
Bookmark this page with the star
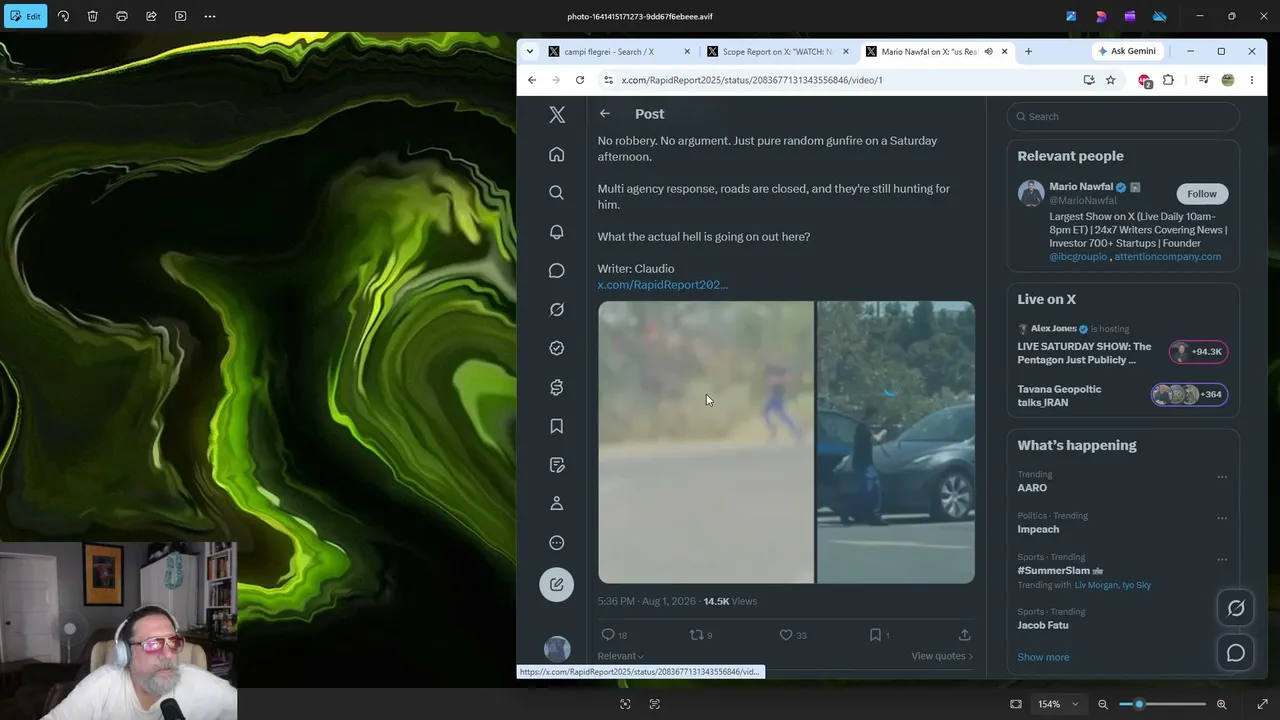tap(1110, 80)
